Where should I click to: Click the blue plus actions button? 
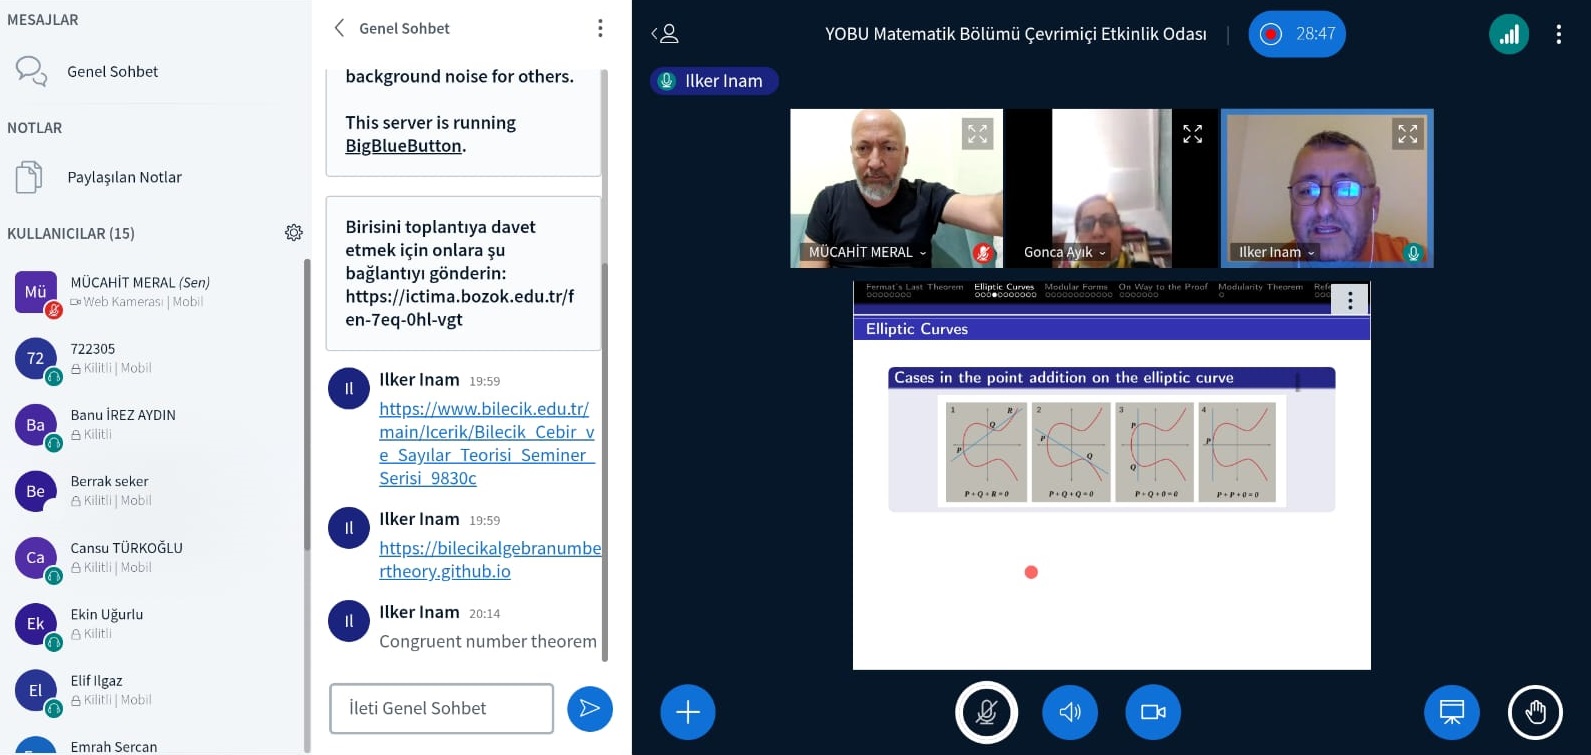click(x=687, y=712)
